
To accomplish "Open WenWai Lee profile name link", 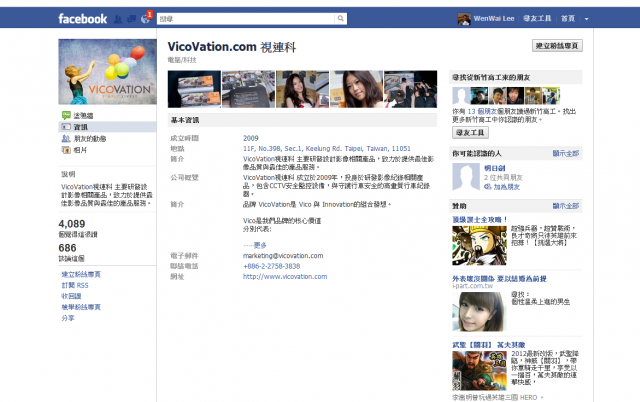I will tap(494, 18).
